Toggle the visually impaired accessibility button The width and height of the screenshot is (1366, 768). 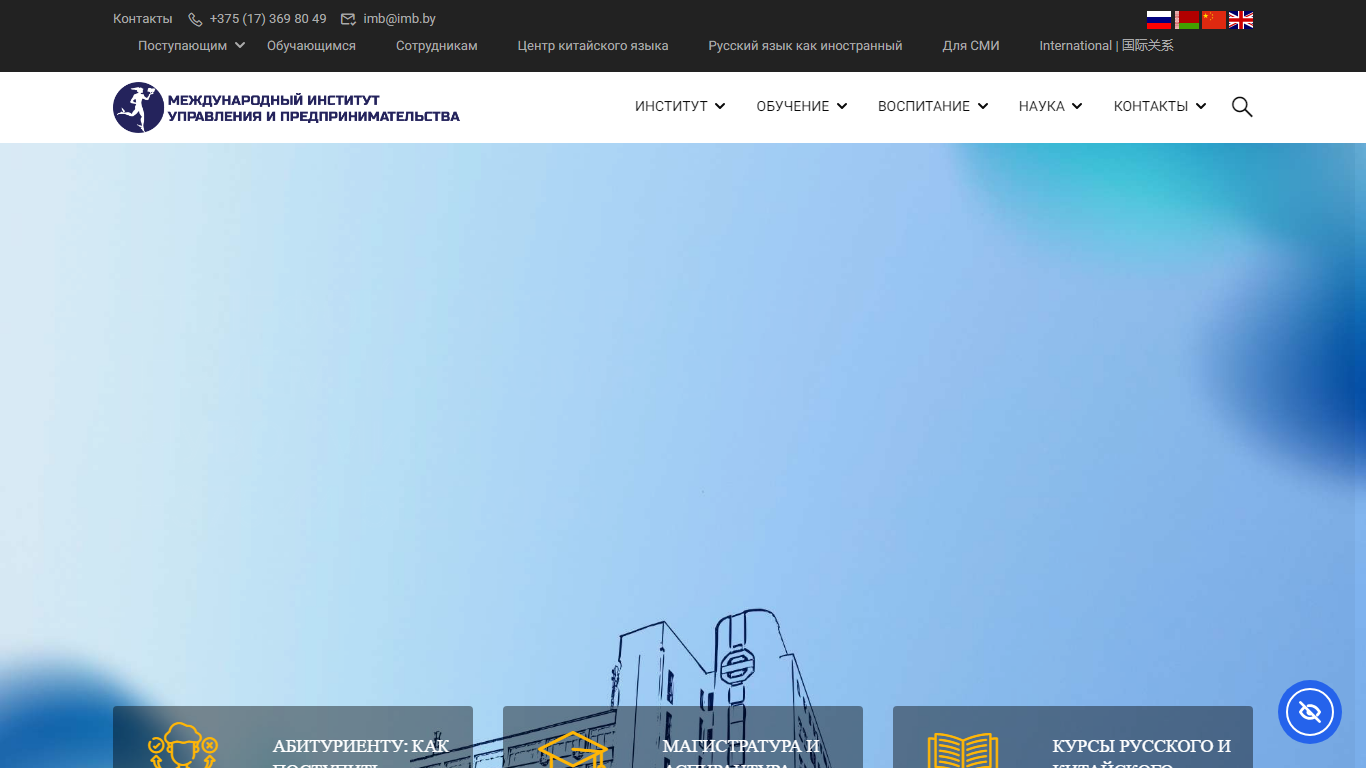(x=1310, y=712)
